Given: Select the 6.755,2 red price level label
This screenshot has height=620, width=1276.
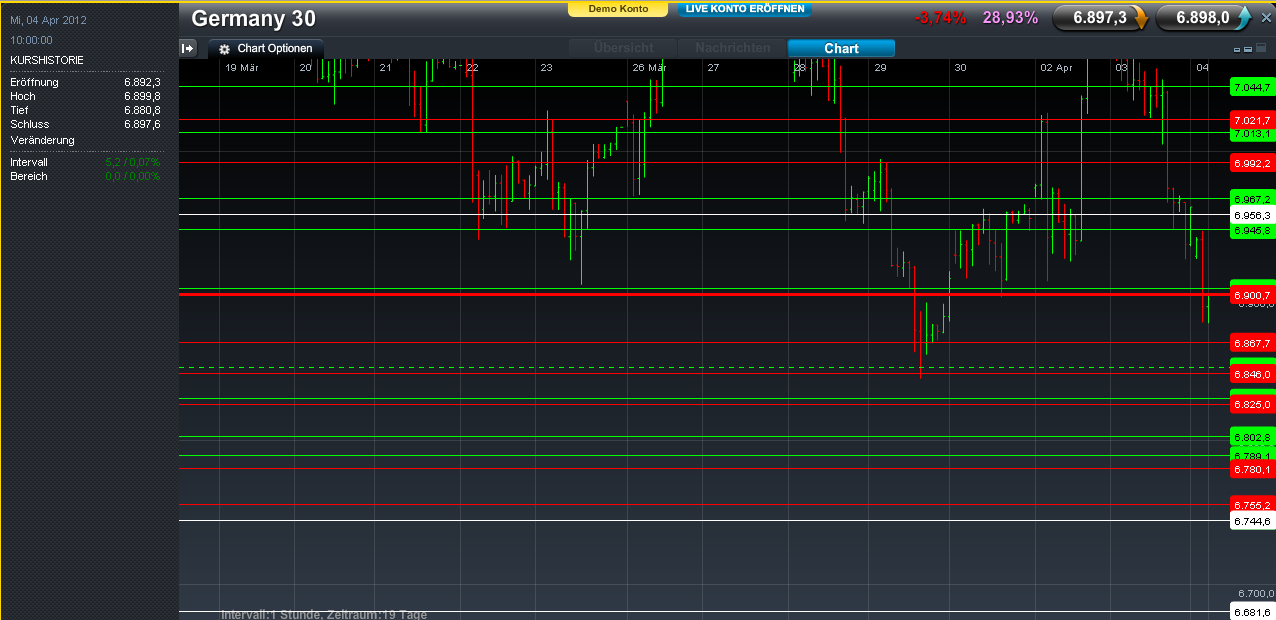Looking at the screenshot, I should [1252, 505].
